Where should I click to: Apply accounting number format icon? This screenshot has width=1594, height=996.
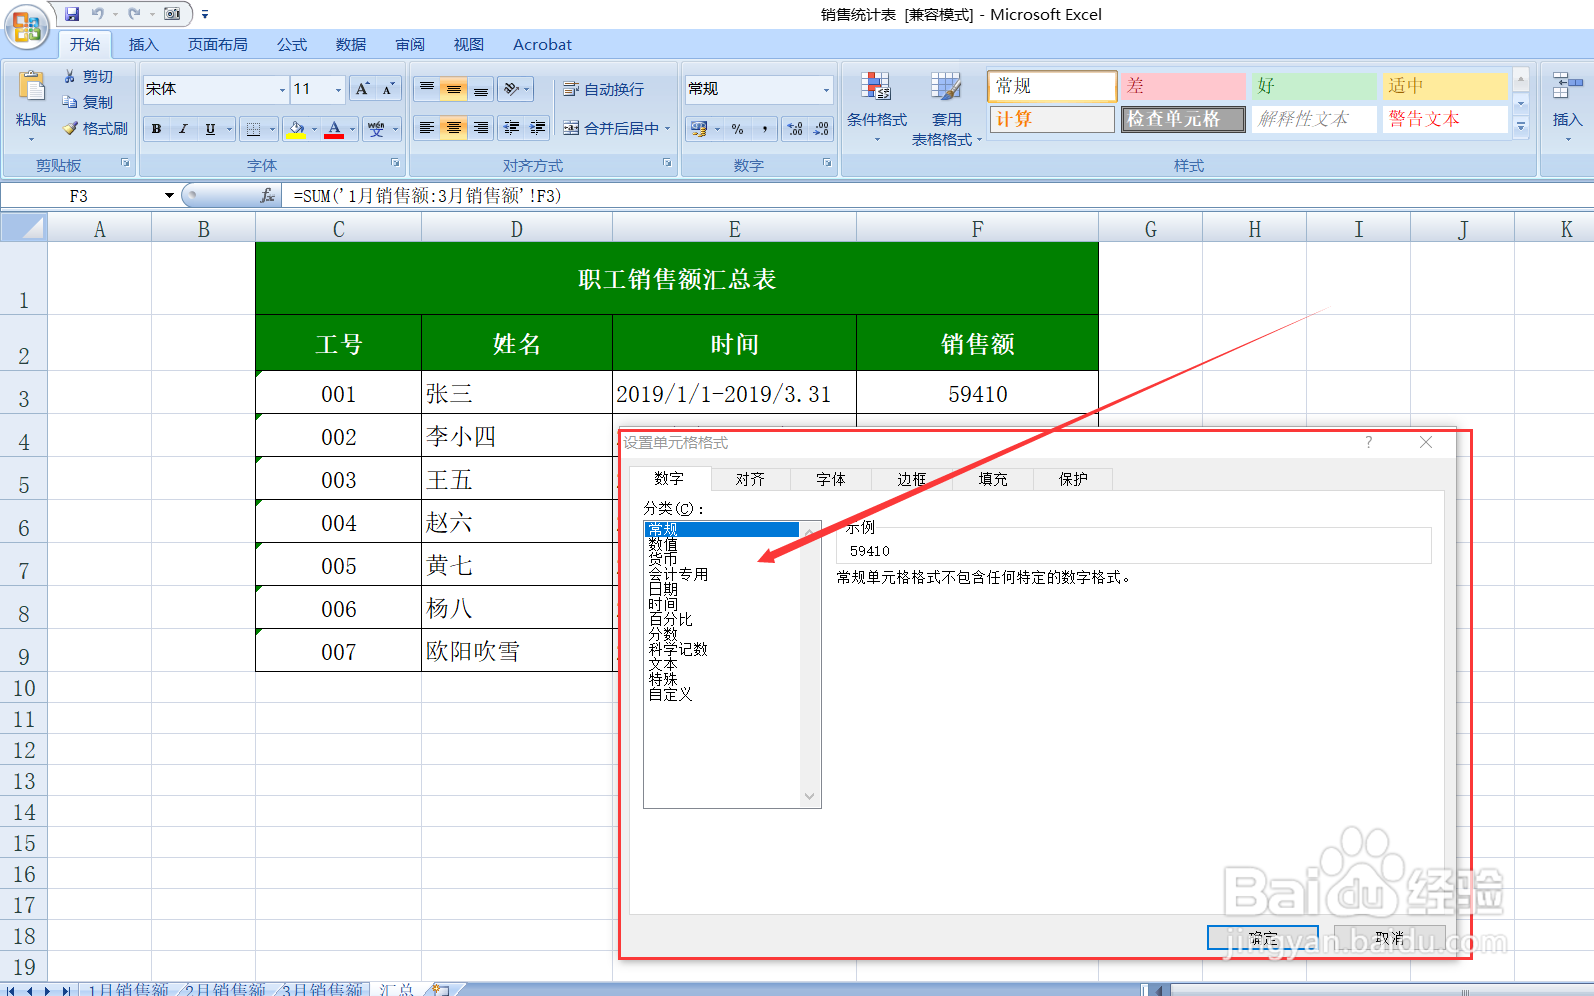click(x=699, y=129)
